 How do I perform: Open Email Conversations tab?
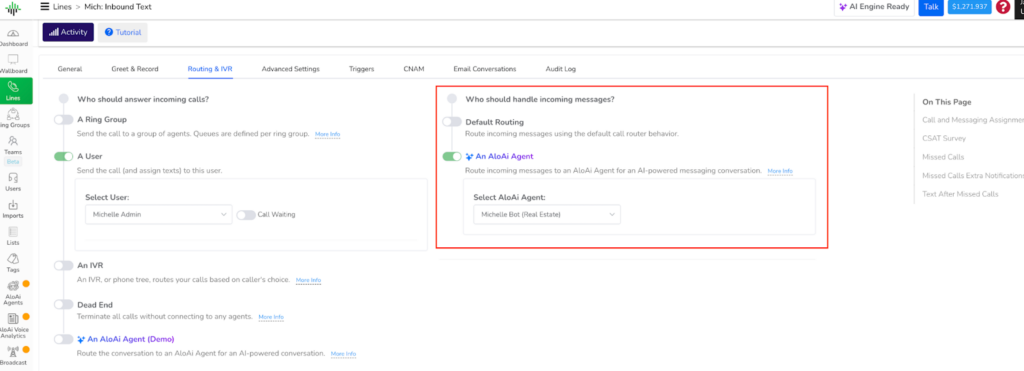(x=485, y=69)
